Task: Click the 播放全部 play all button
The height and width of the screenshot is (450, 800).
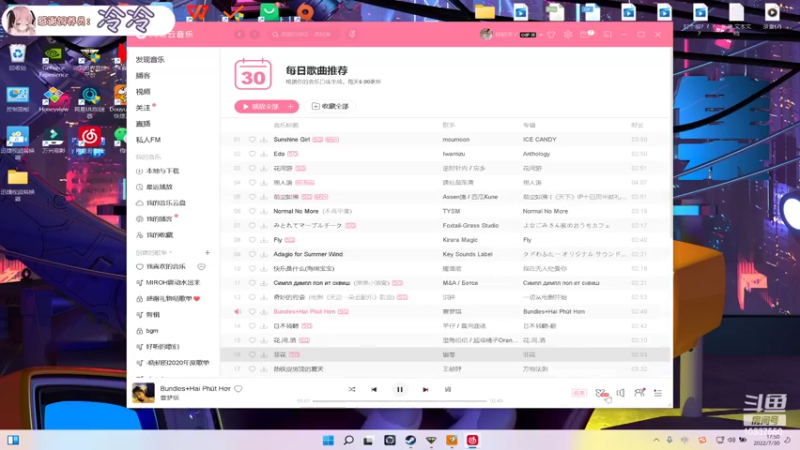Action: 260,106
